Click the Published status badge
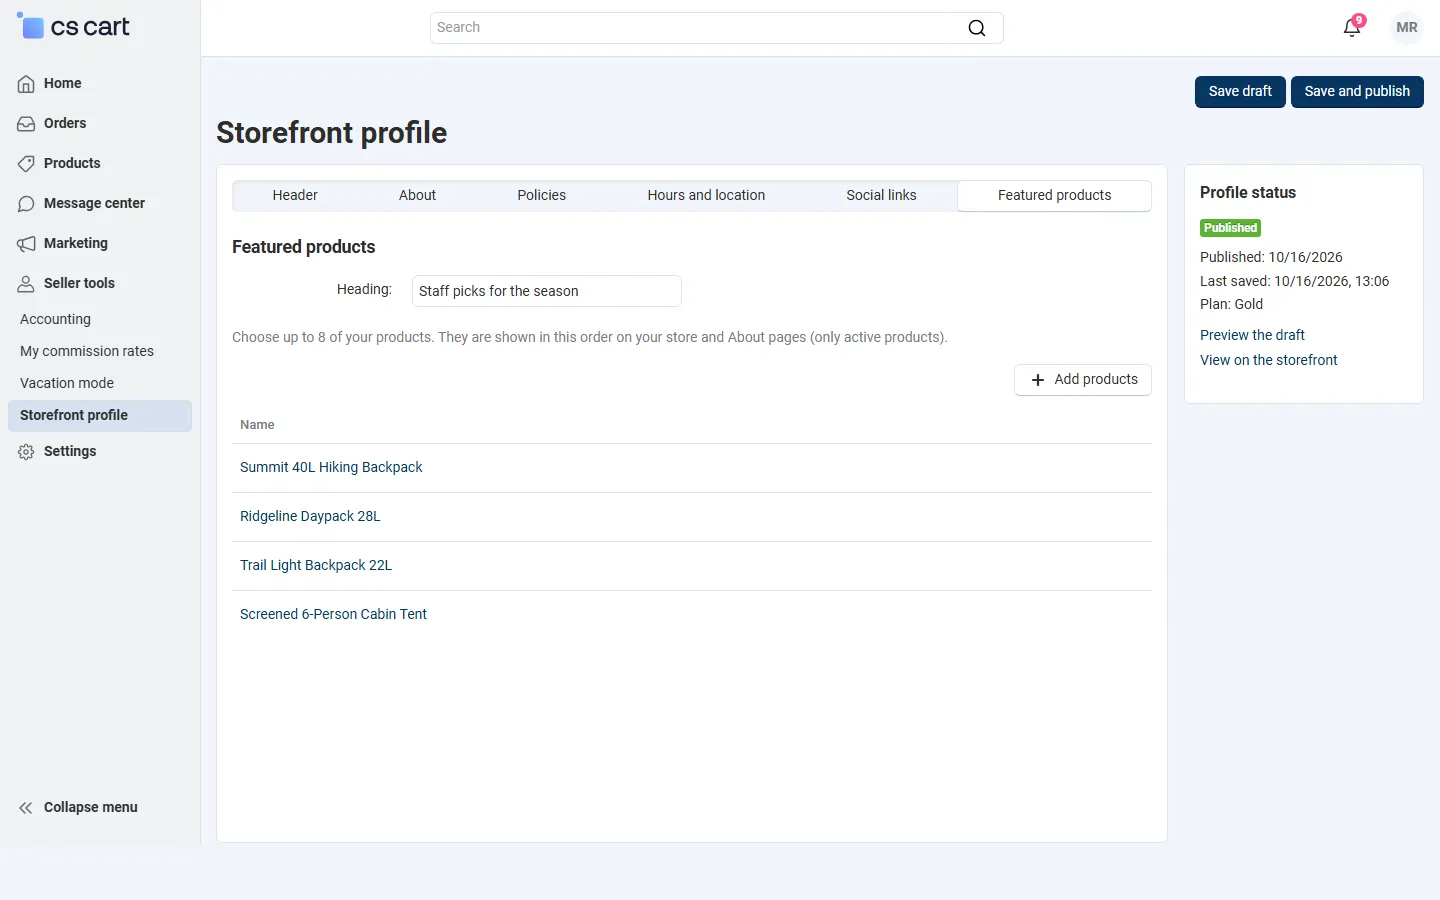The width and height of the screenshot is (1440, 900). (x=1230, y=228)
